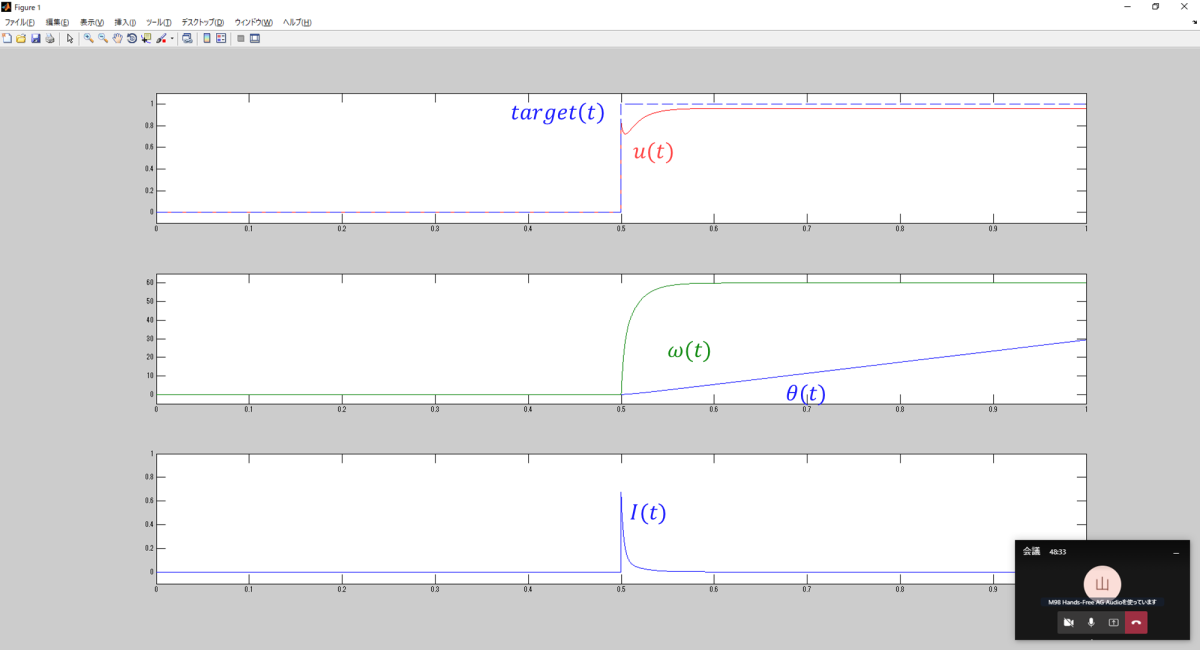Open the Show Plot Tools icon

(256, 39)
